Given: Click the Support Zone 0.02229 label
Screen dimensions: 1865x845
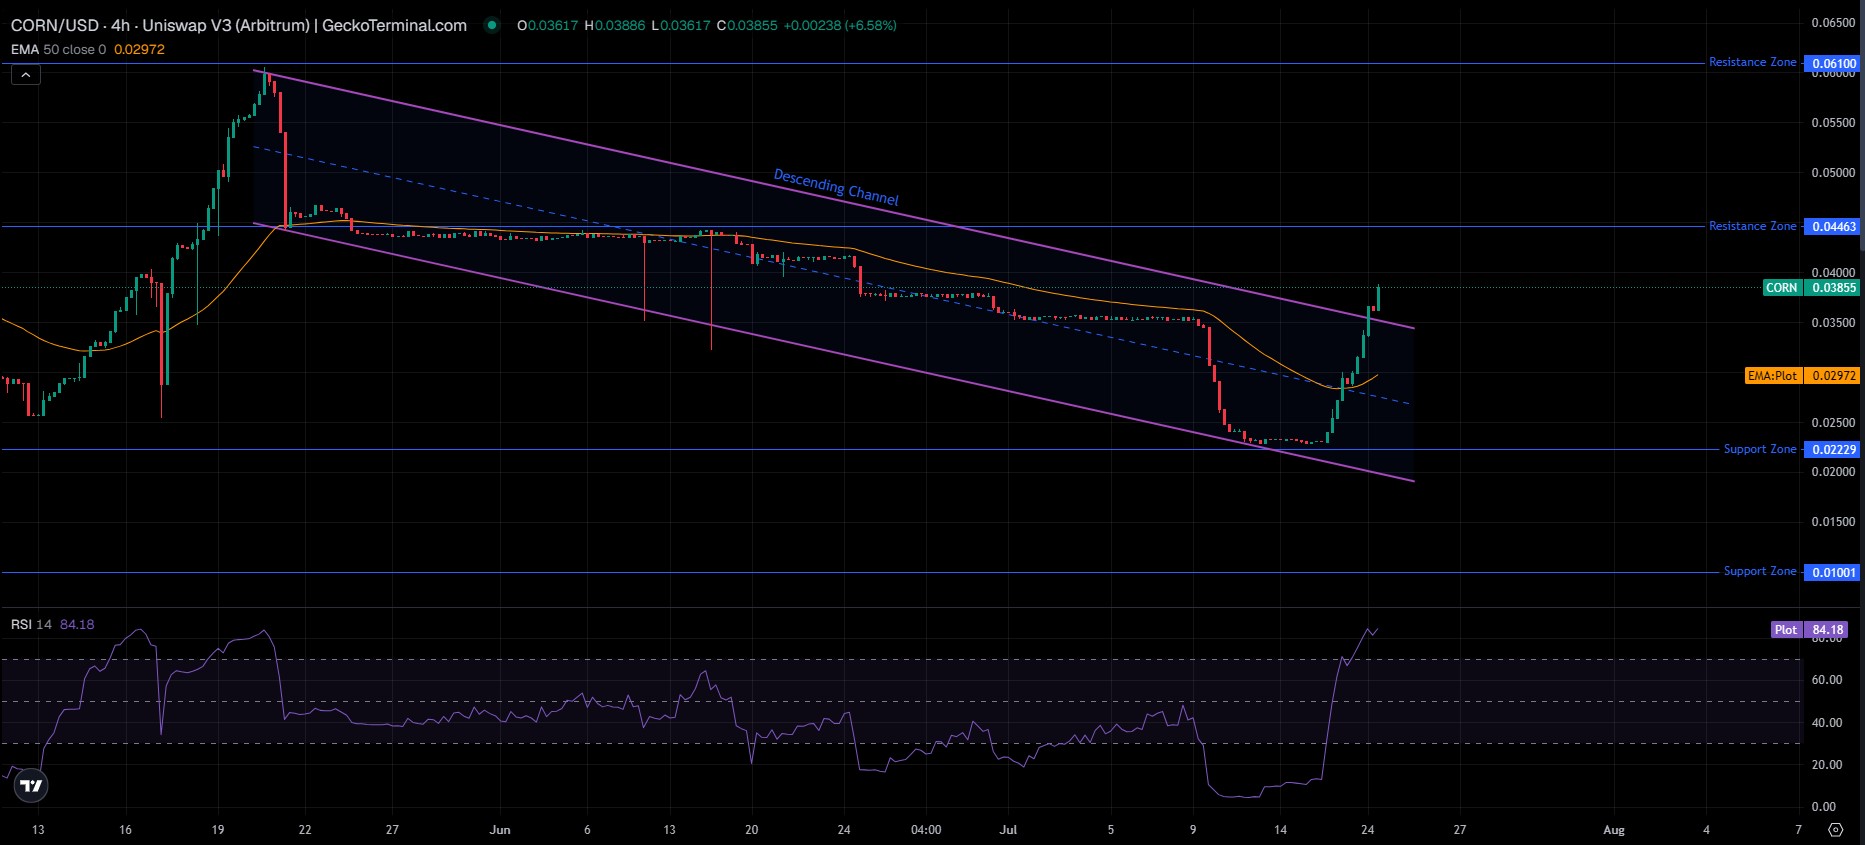Looking at the screenshot, I should 1760,449.
